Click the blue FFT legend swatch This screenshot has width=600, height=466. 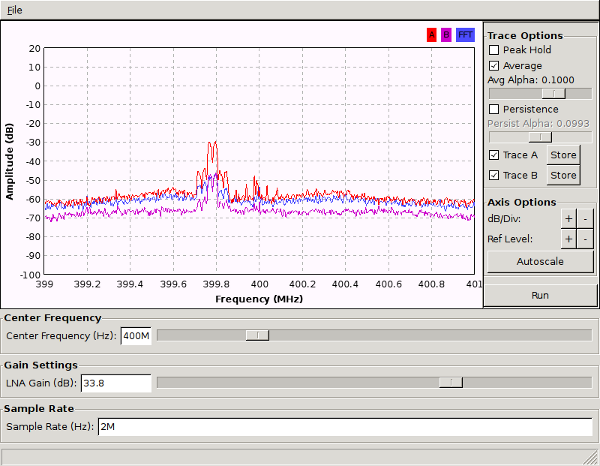coord(465,35)
